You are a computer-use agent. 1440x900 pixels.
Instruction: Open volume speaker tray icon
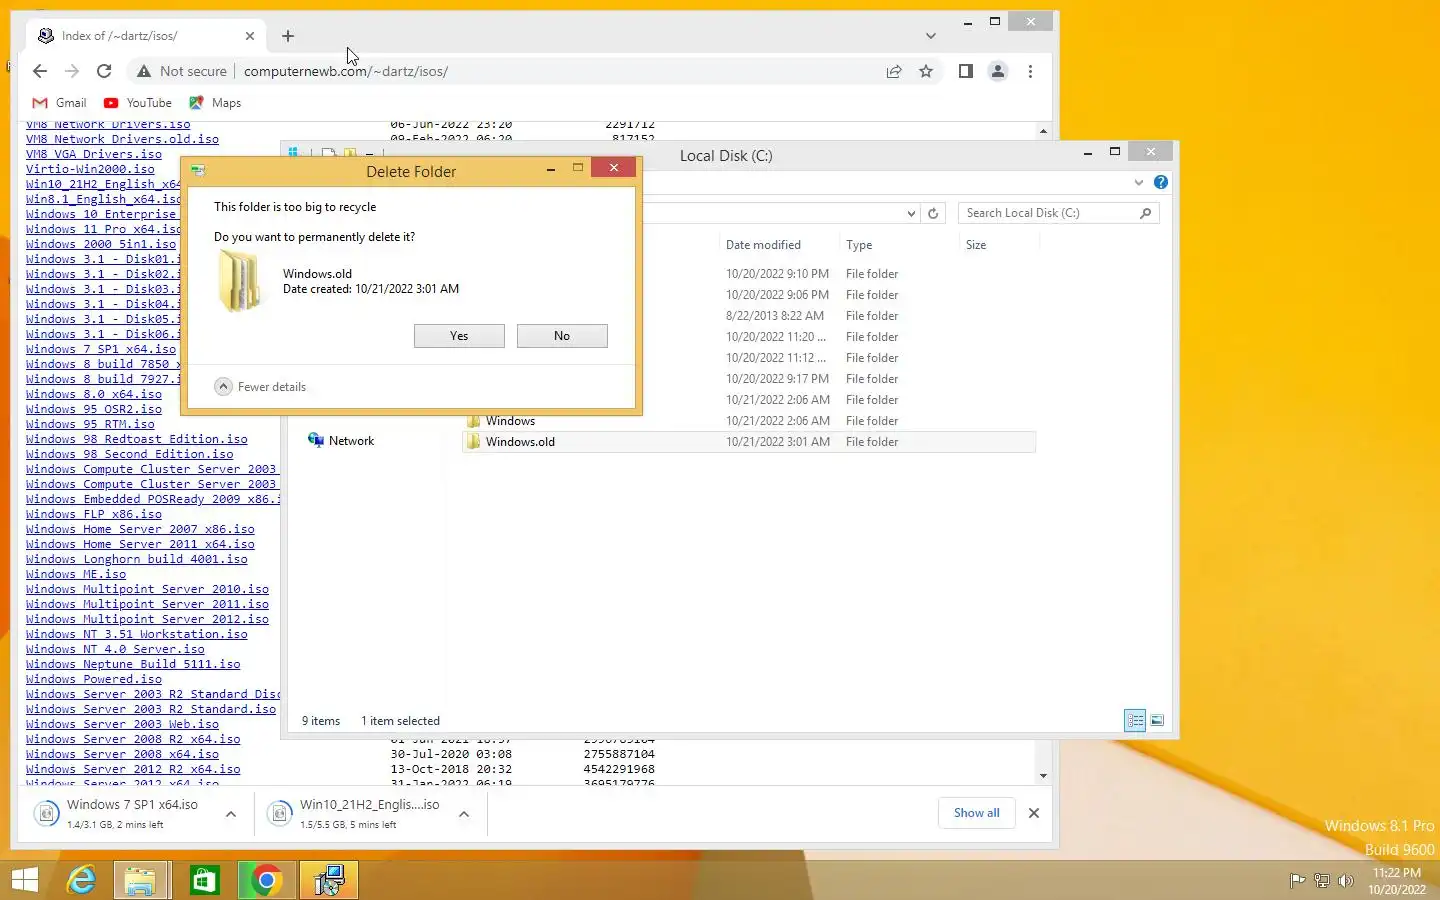tap(1346, 881)
